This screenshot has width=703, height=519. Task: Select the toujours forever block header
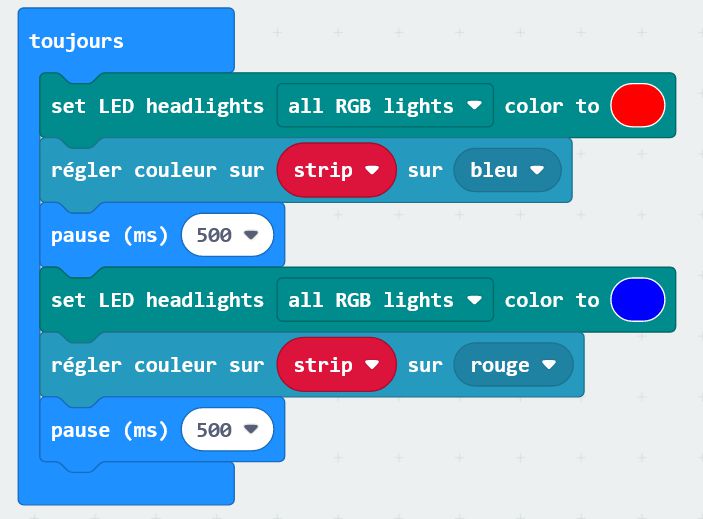tap(76, 41)
